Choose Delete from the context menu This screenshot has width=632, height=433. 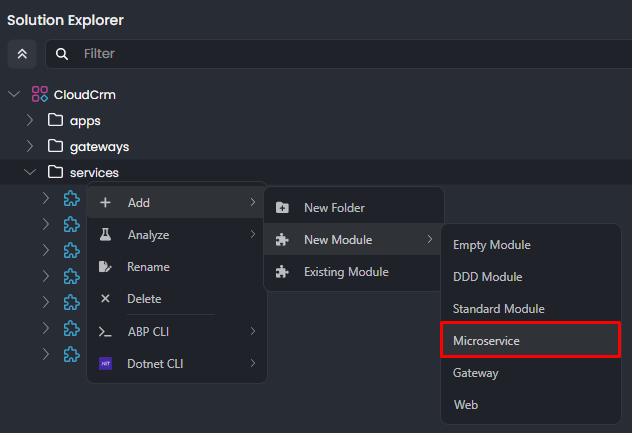144,299
